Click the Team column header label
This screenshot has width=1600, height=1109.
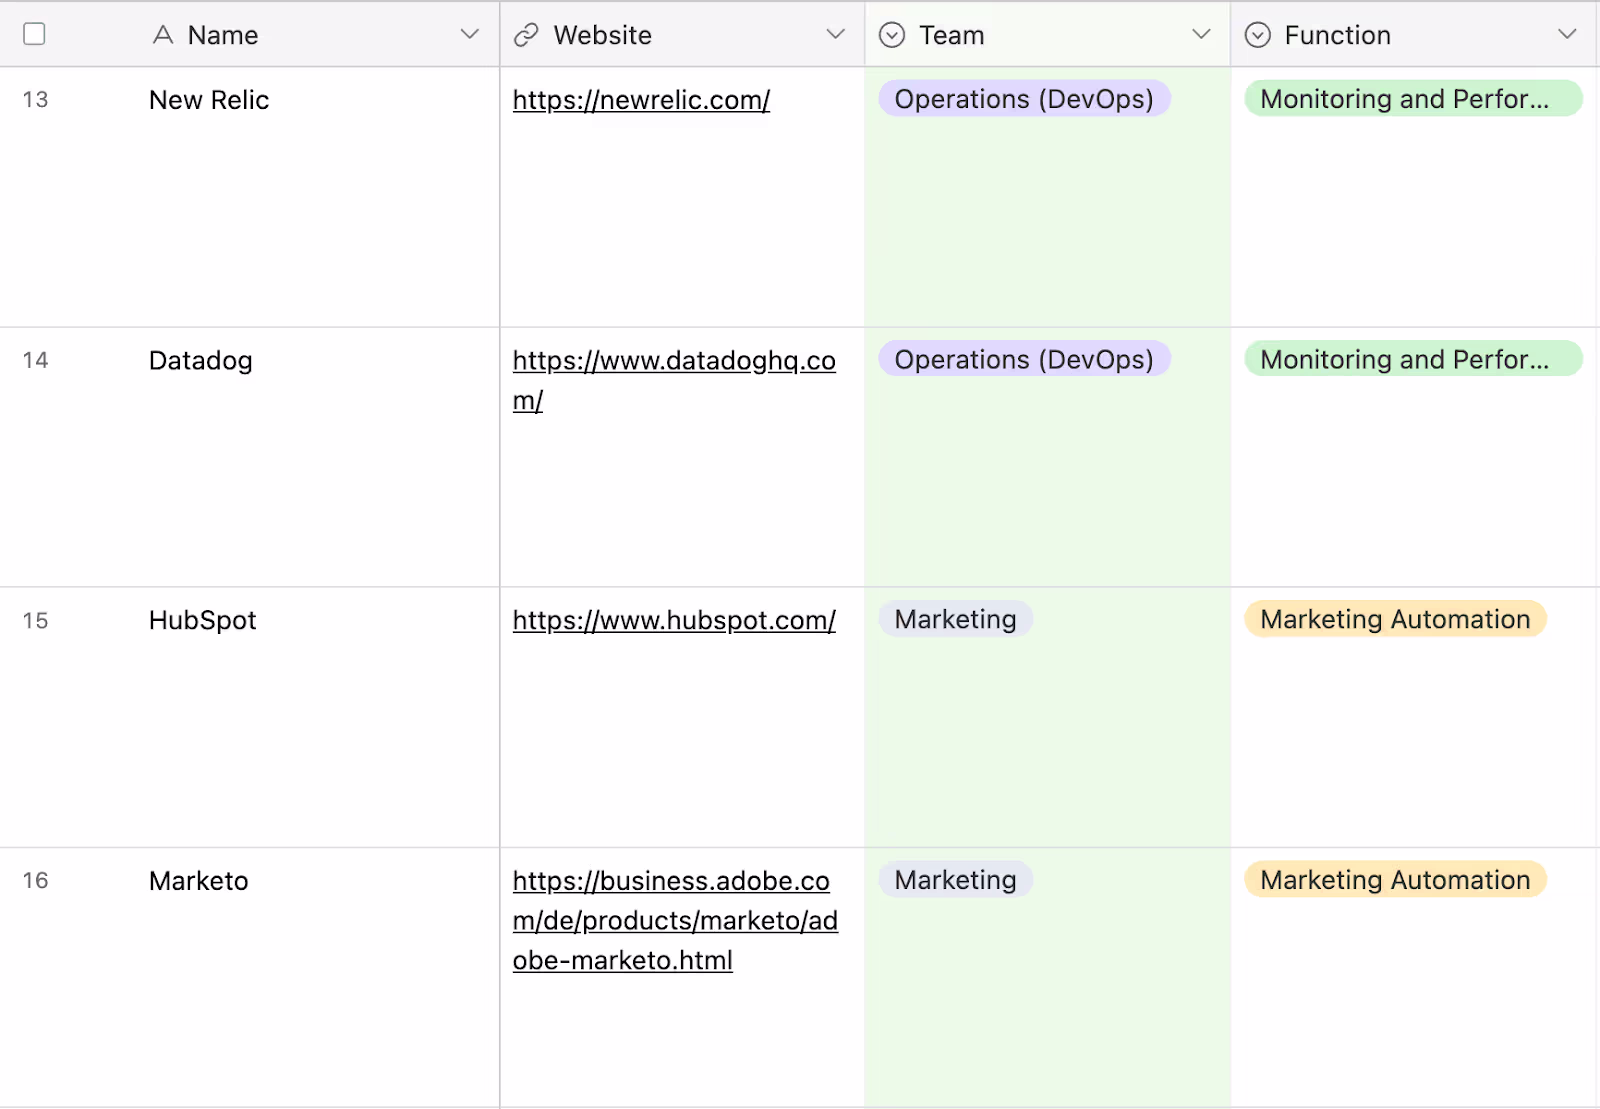[x=952, y=35]
